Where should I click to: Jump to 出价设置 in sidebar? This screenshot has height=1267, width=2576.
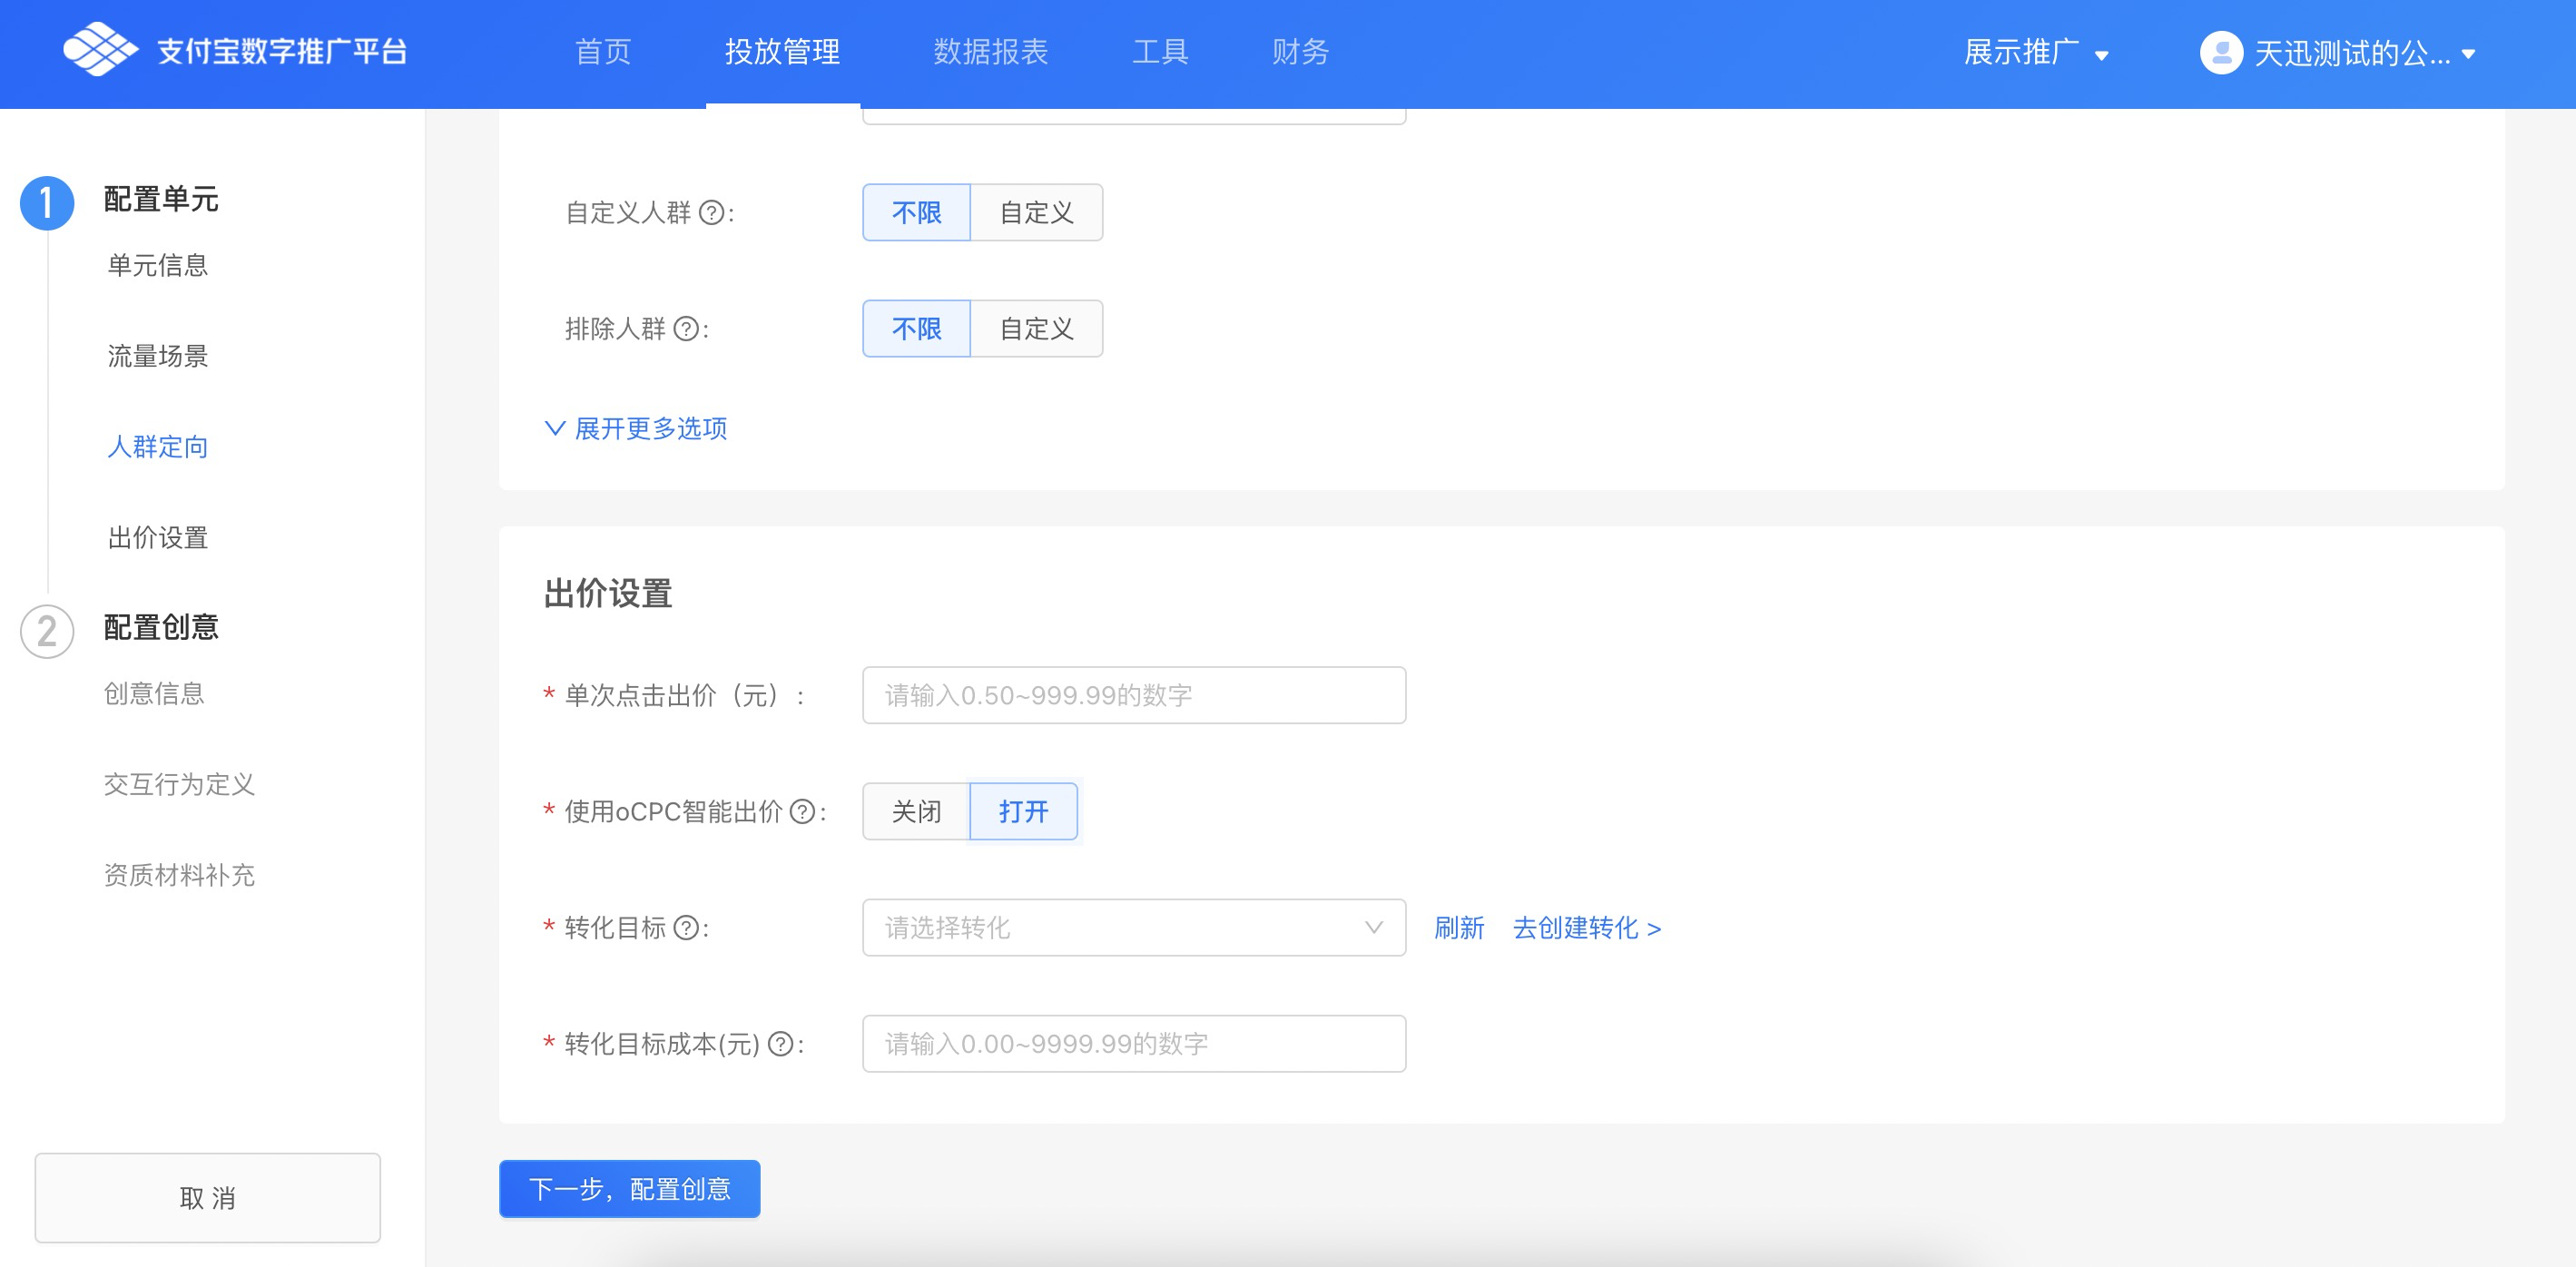tap(158, 538)
